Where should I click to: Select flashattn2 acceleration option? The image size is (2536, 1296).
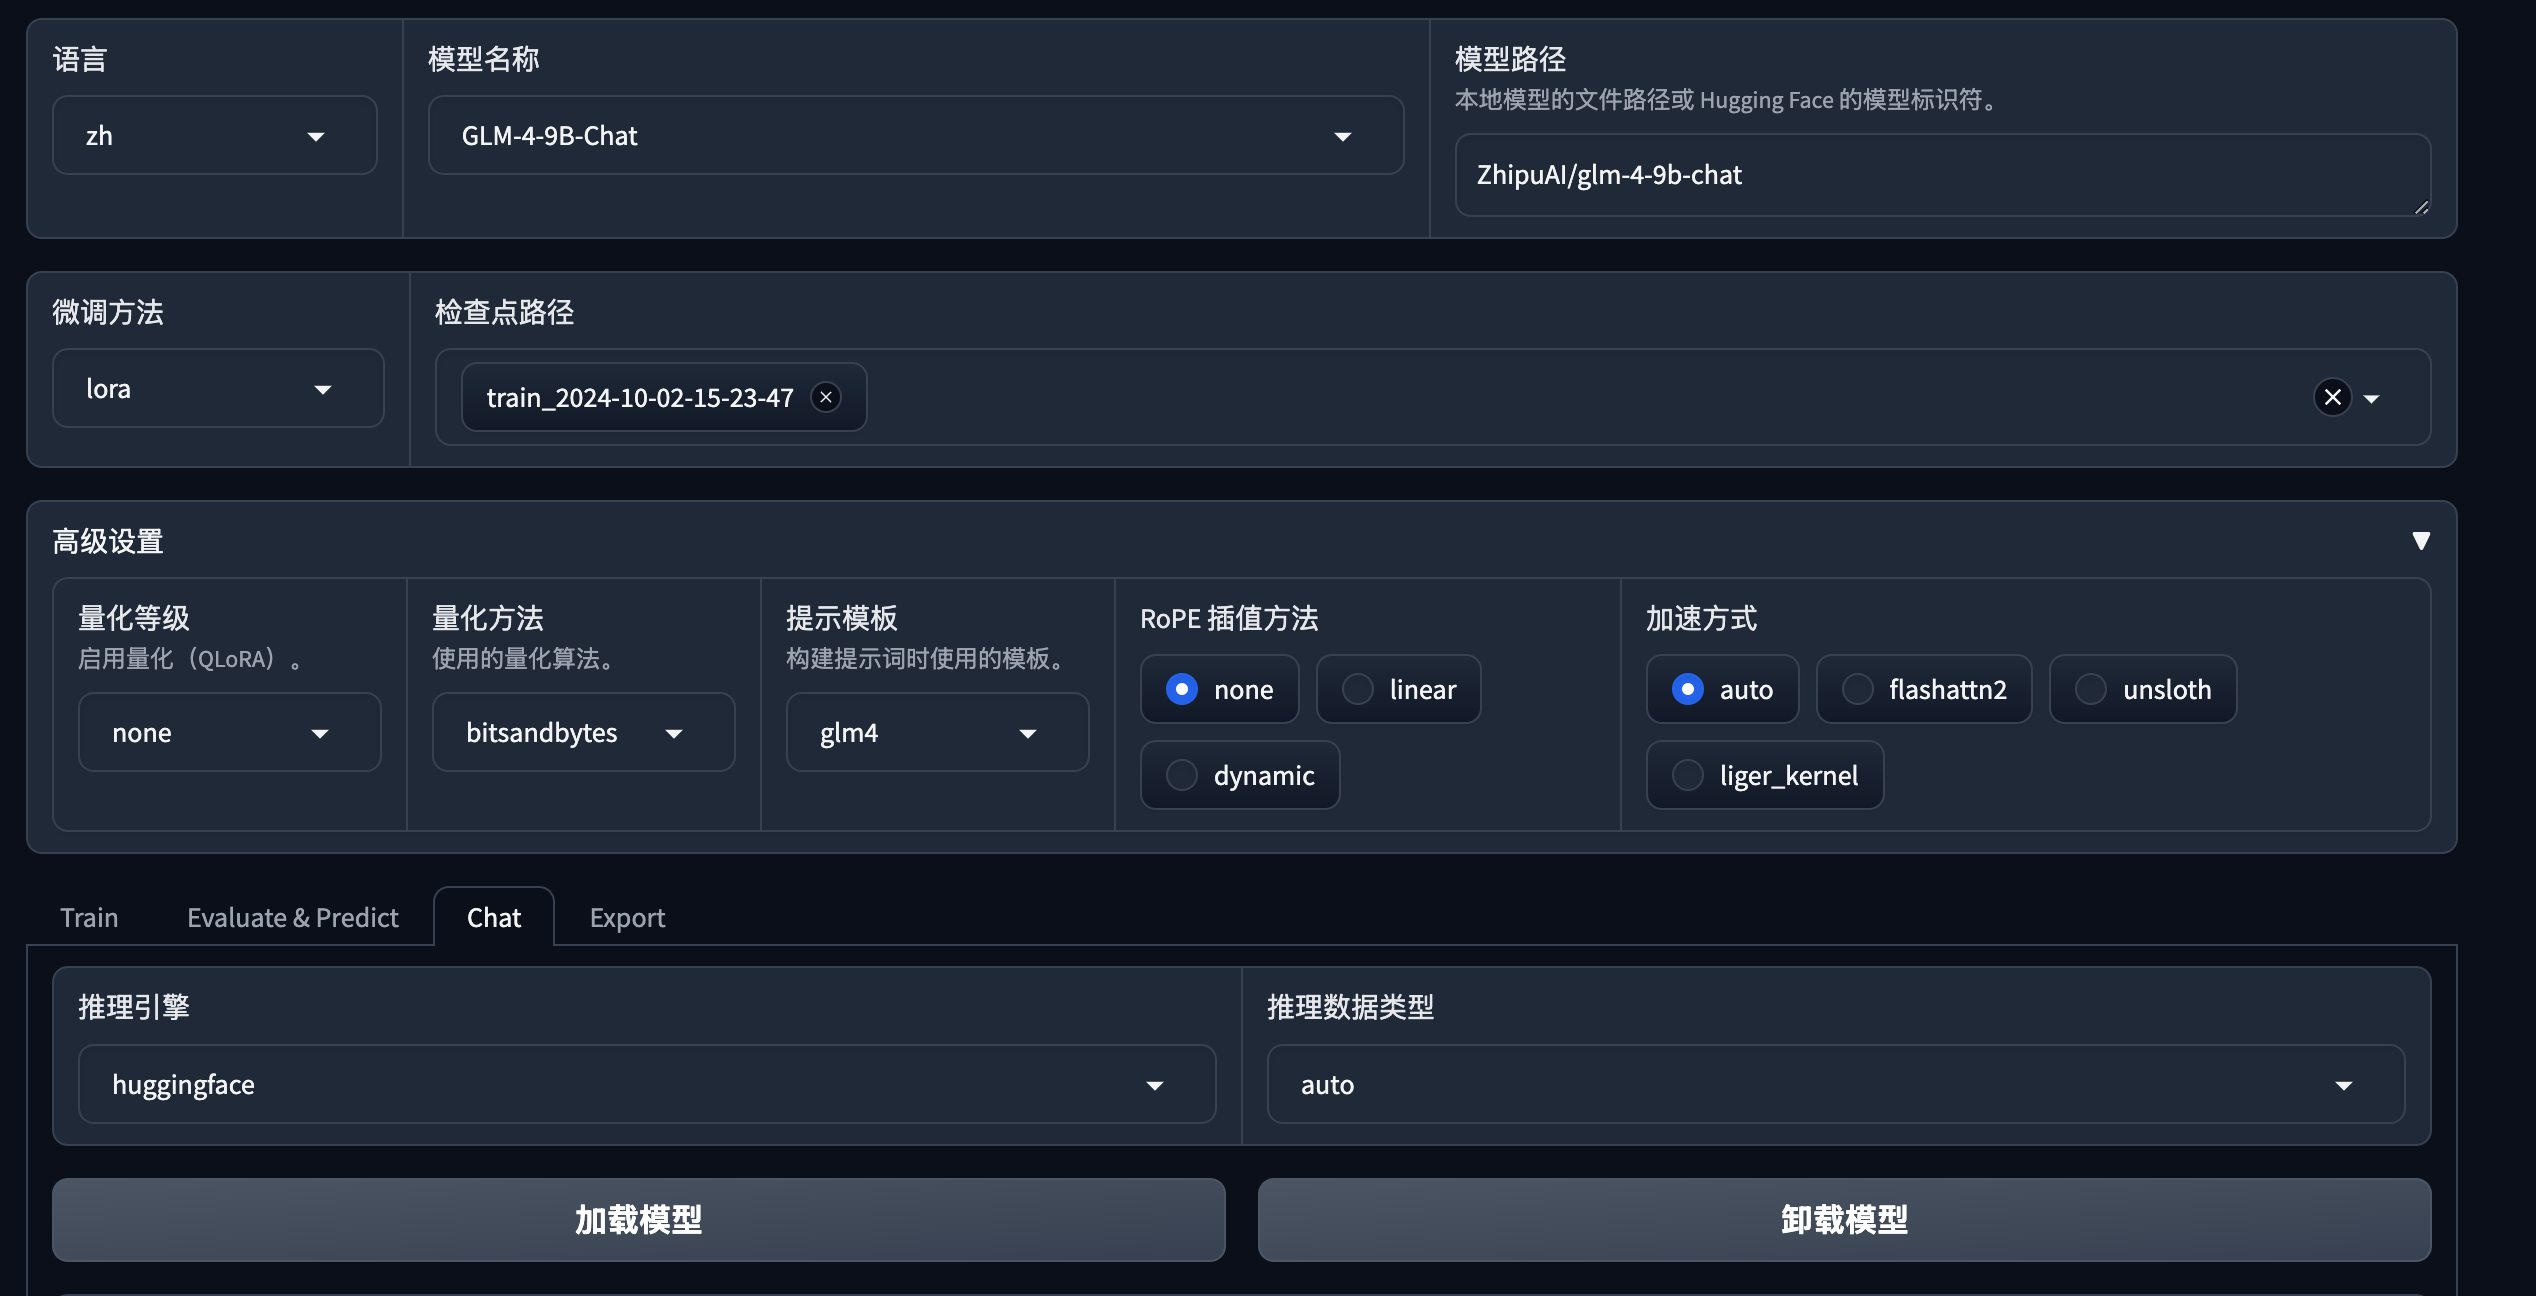[1924, 689]
